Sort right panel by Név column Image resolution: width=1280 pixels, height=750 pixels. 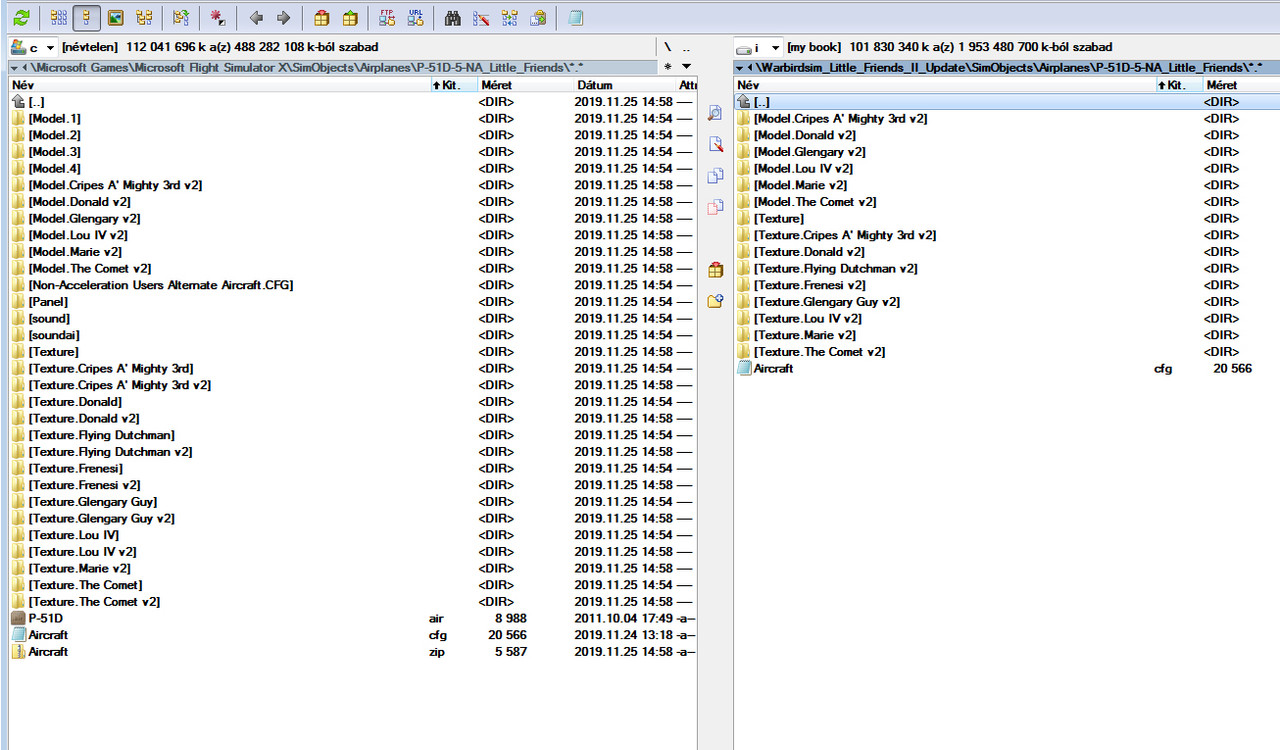tap(944, 85)
